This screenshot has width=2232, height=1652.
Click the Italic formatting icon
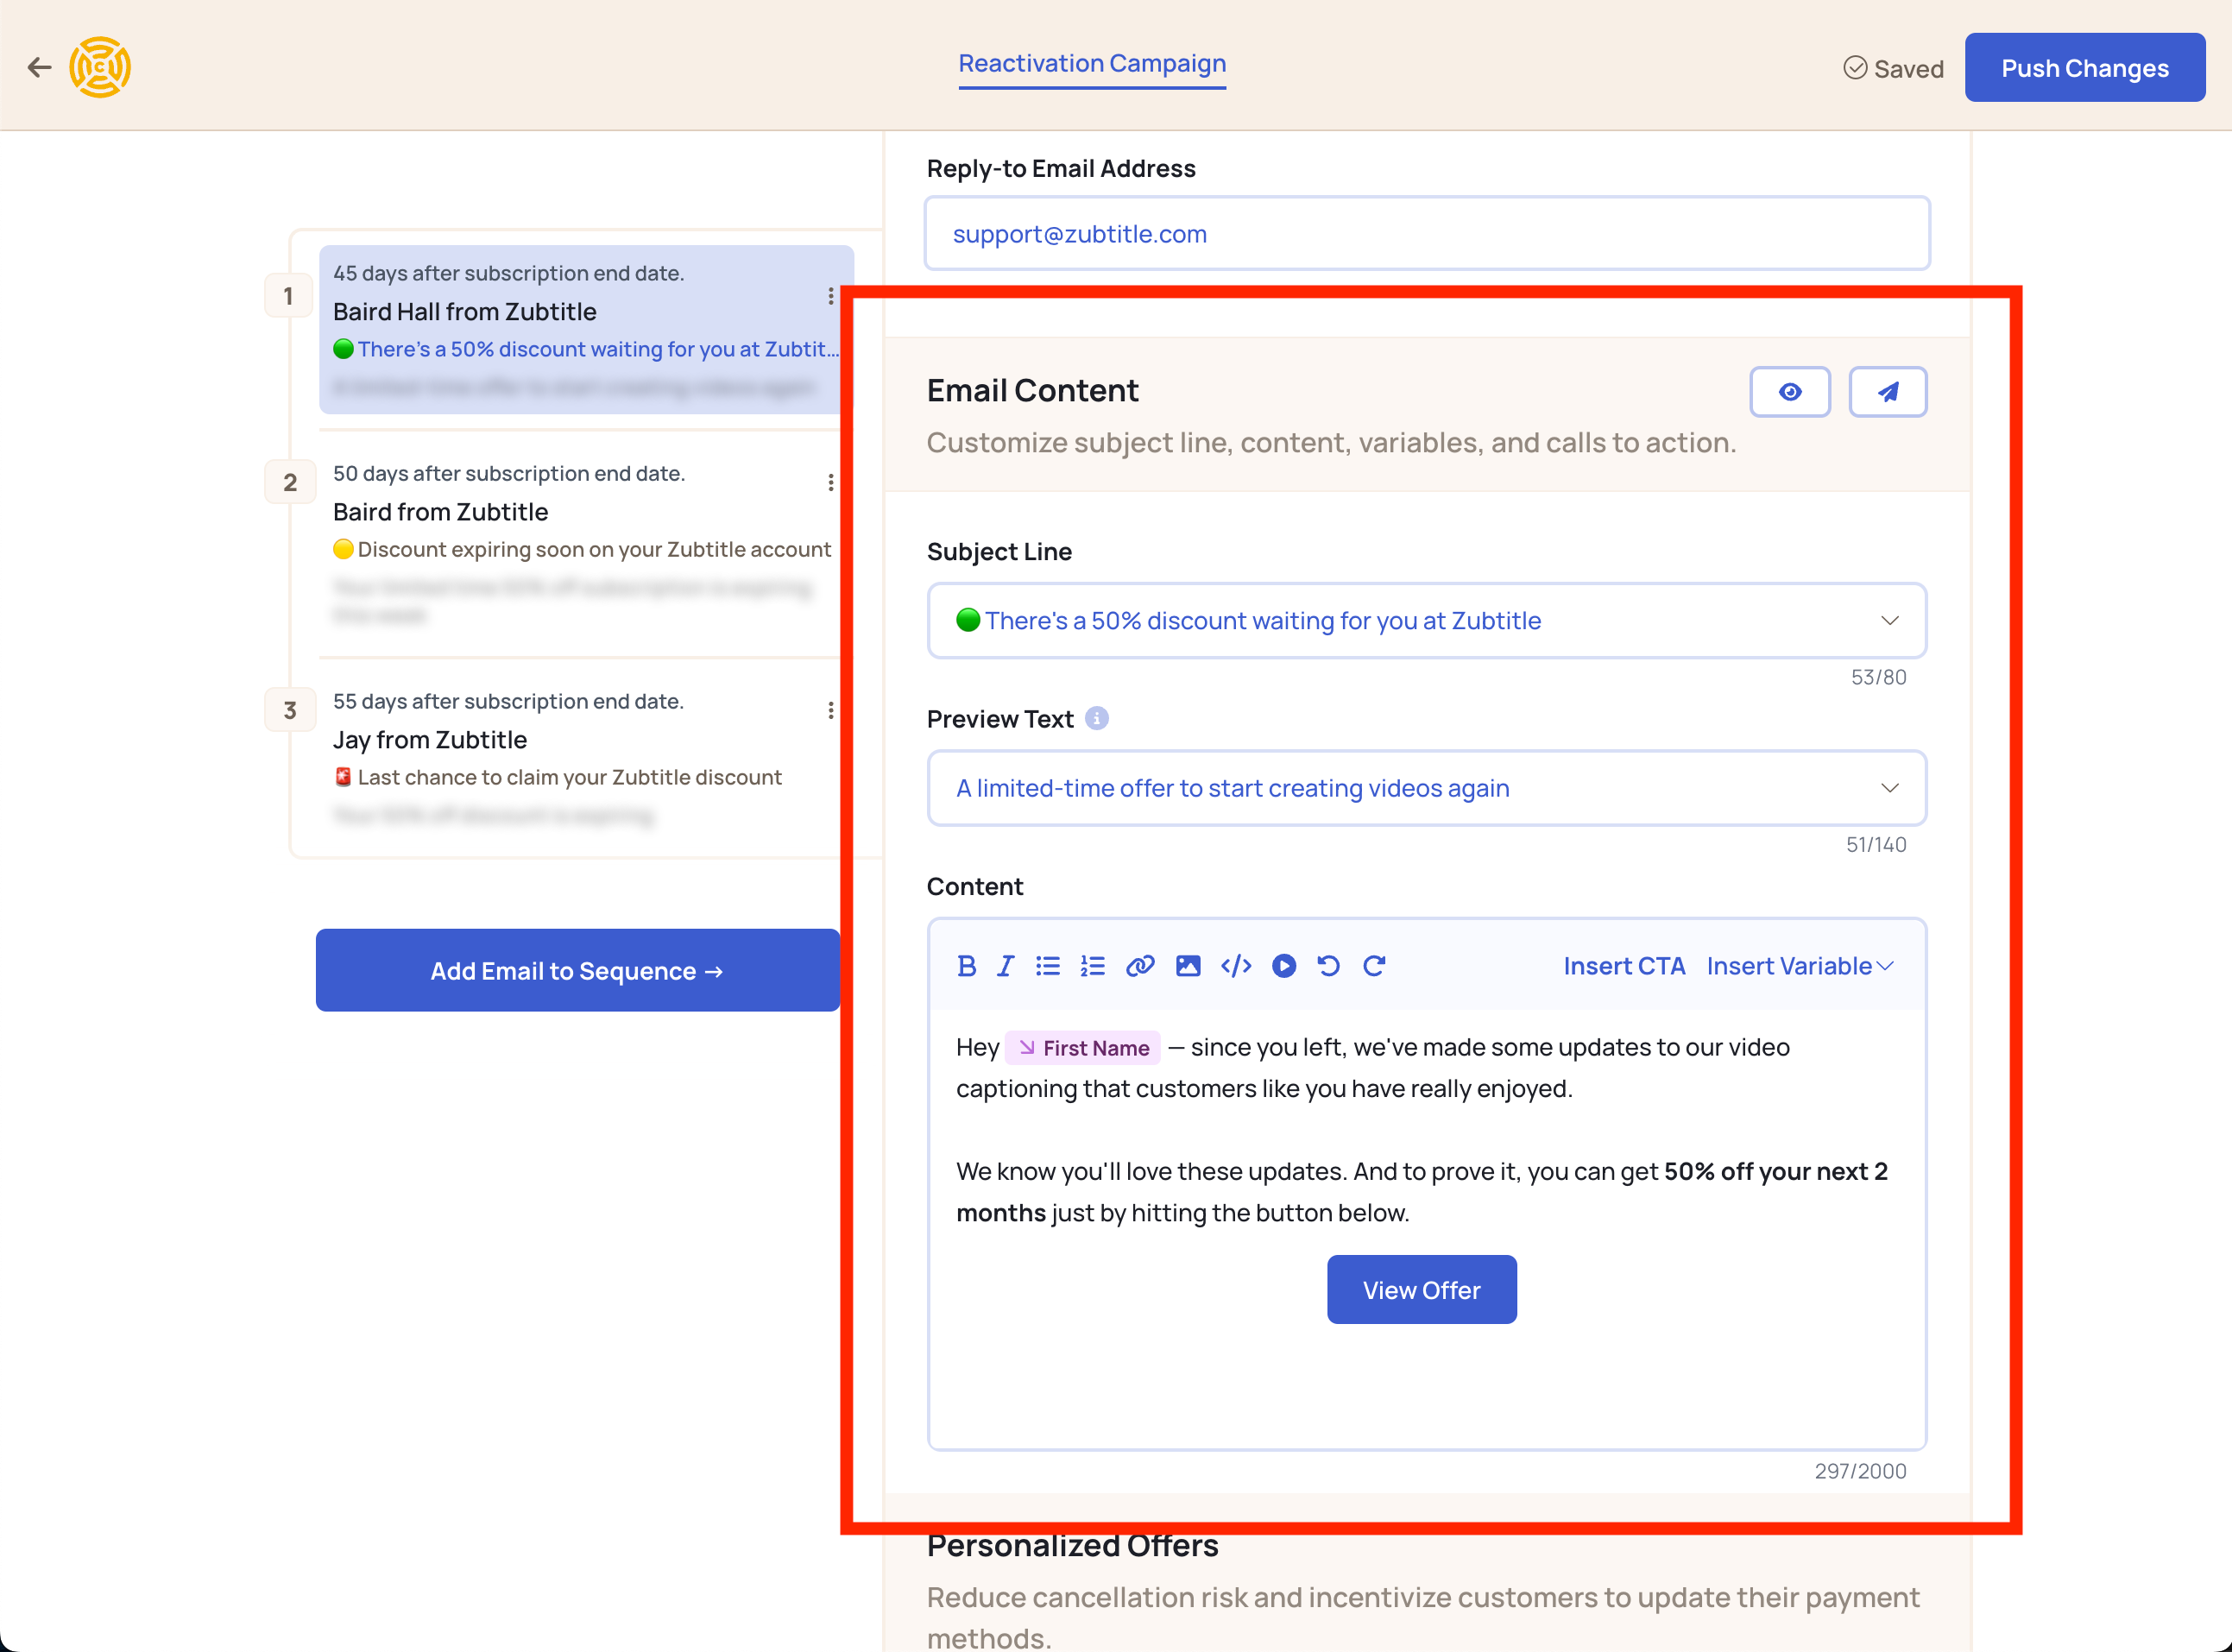click(x=1005, y=966)
